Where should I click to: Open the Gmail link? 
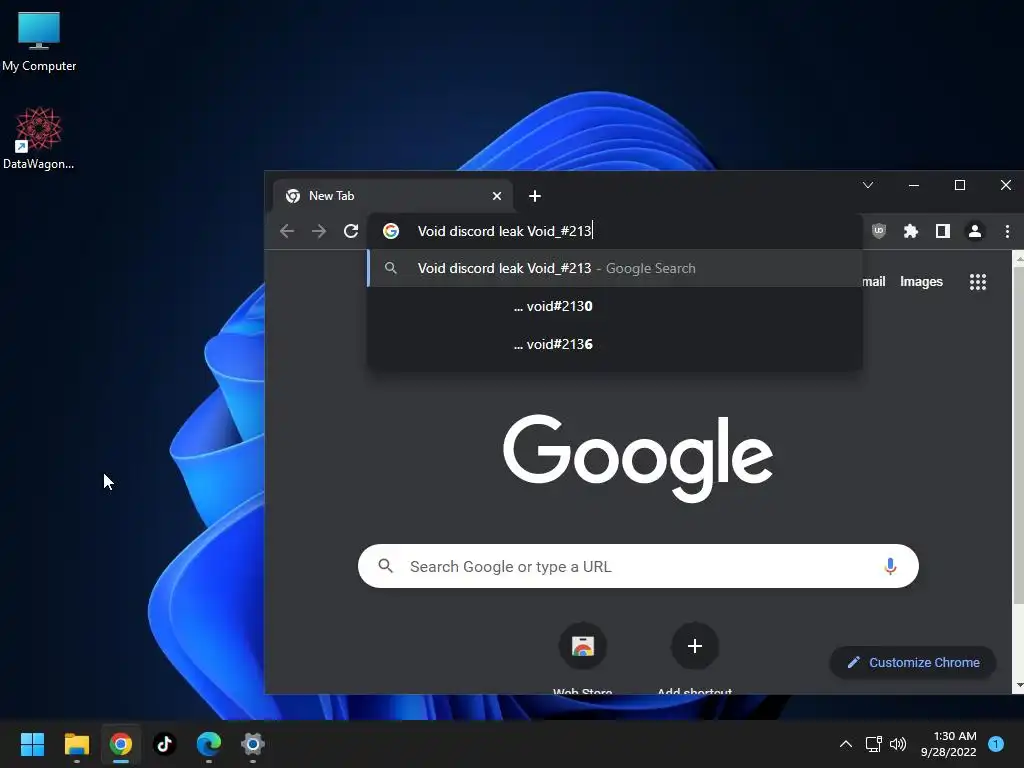click(x=874, y=282)
